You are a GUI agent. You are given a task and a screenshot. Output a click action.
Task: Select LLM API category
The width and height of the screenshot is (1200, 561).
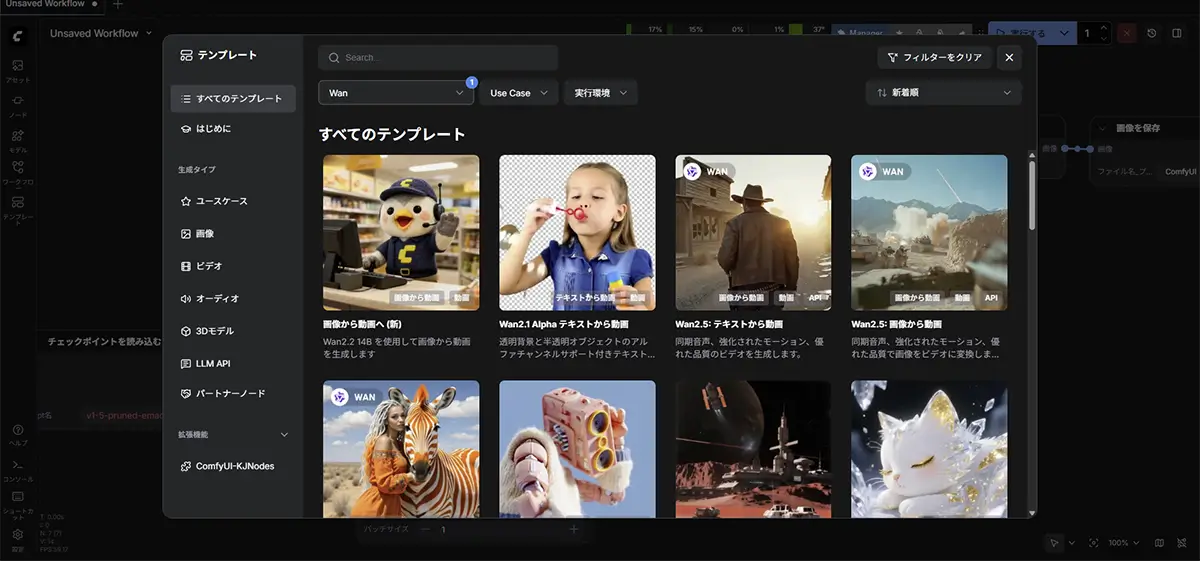point(233,363)
